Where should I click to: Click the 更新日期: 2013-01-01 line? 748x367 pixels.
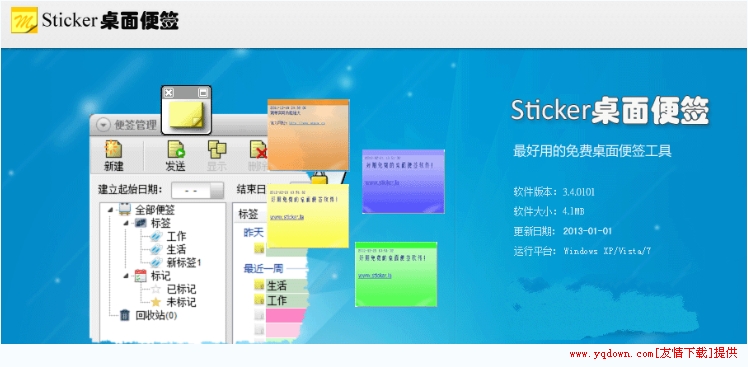tap(562, 231)
